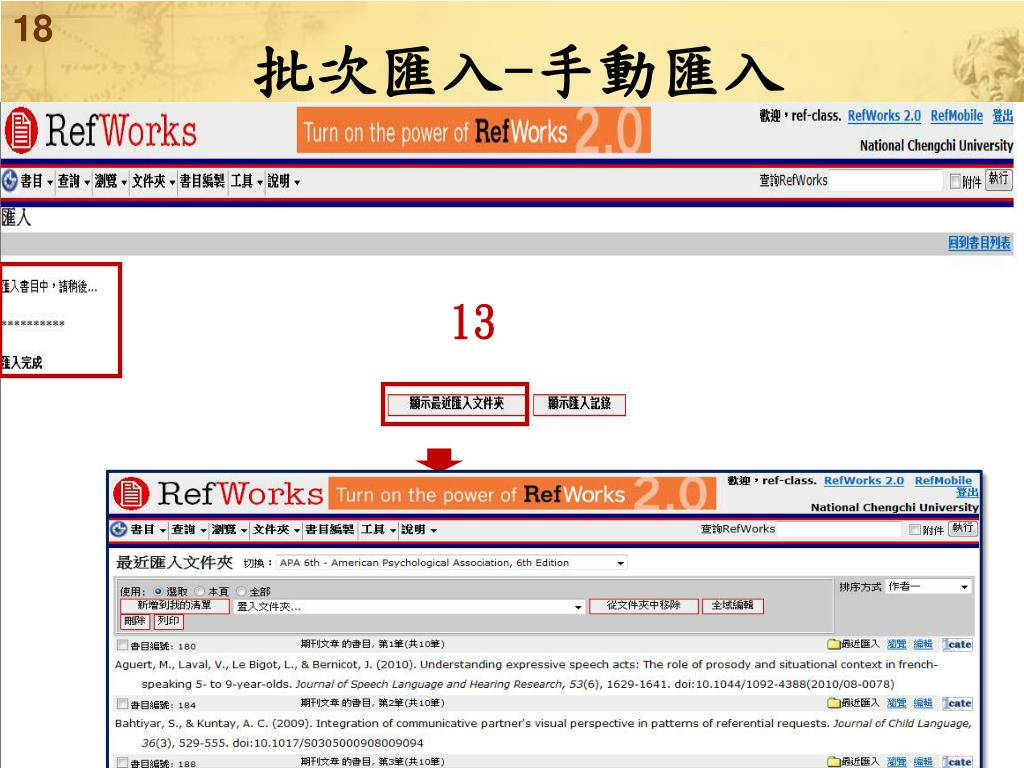
Task: Tick the 附件 checkbox in the lower search bar
Action: coord(915,530)
